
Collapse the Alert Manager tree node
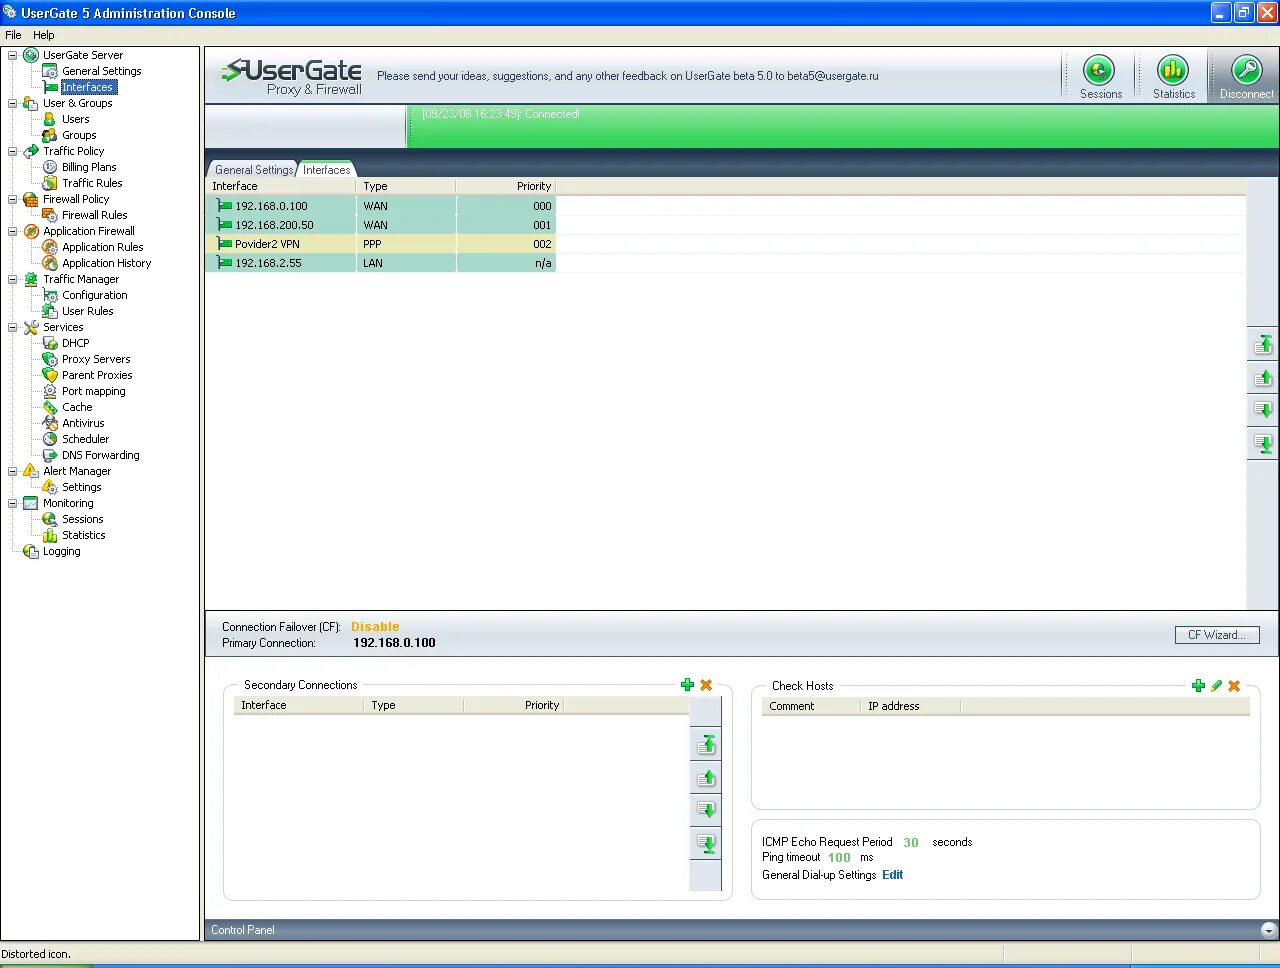(x=13, y=471)
